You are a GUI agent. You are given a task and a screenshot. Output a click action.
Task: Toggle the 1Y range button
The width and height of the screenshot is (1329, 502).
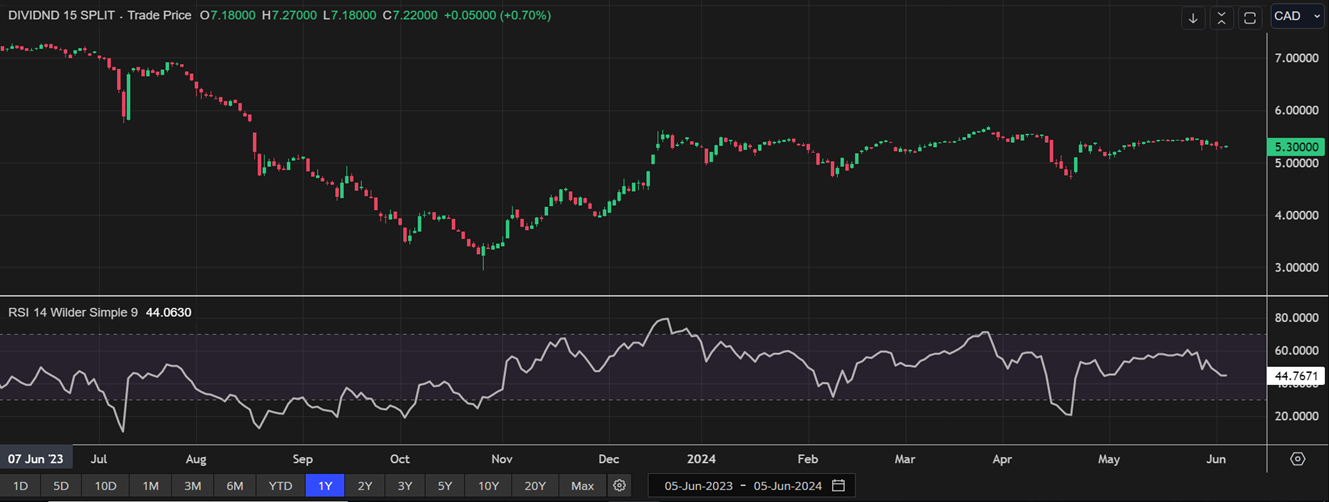[x=325, y=486]
